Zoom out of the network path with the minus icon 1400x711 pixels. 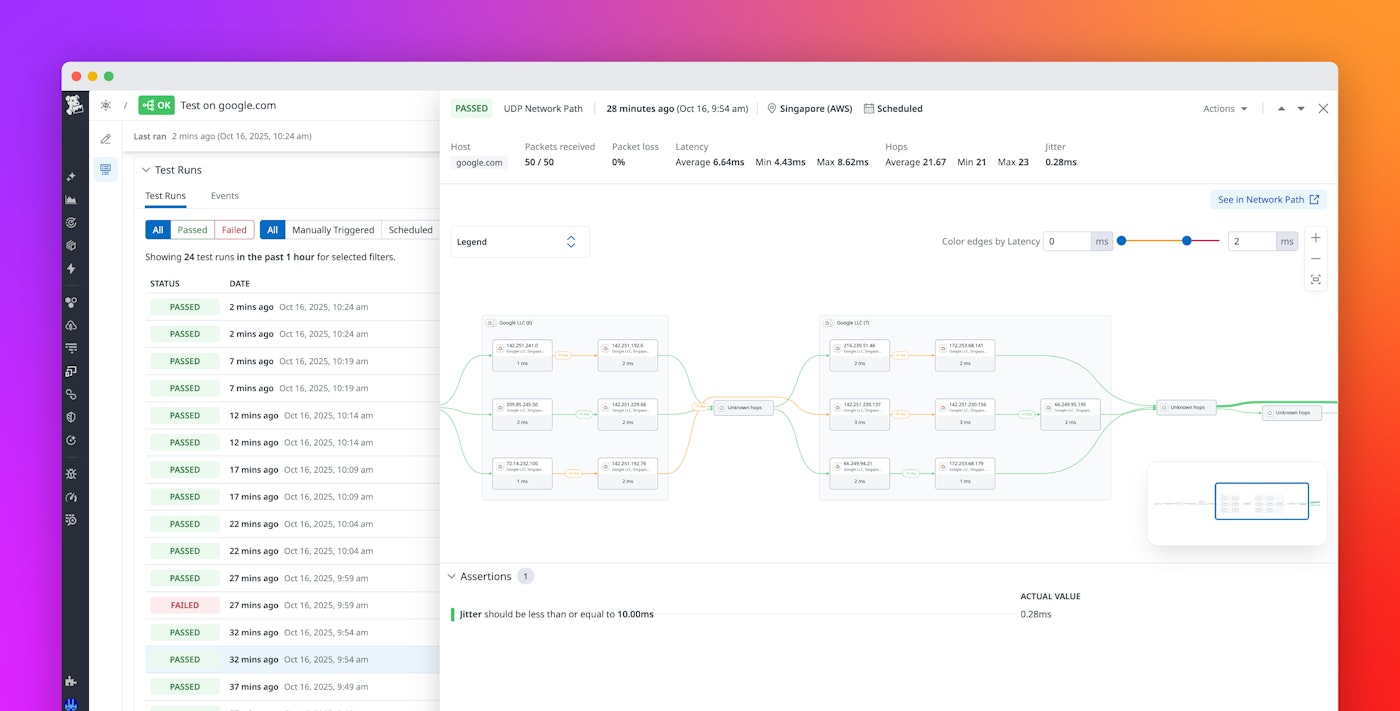click(1315, 259)
